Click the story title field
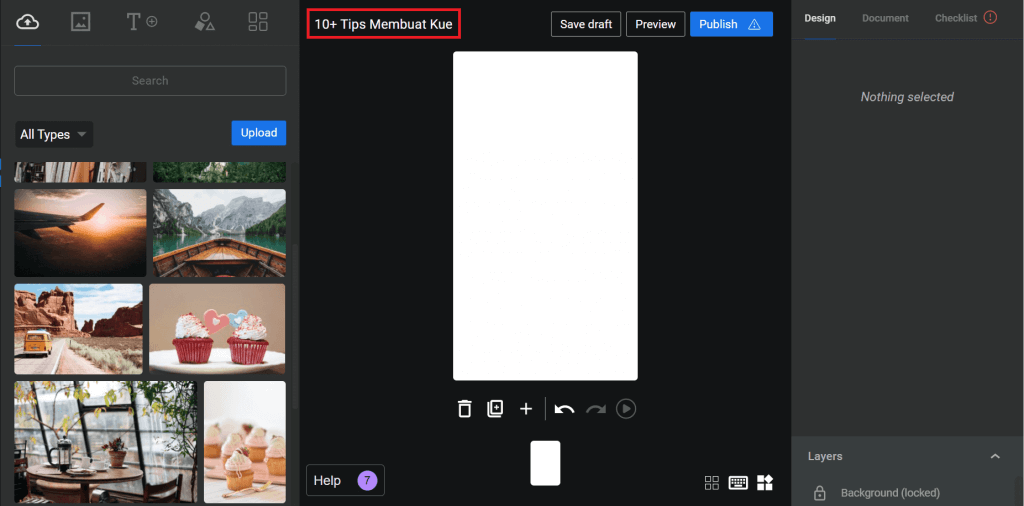The height and width of the screenshot is (506, 1024). click(383, 24)
